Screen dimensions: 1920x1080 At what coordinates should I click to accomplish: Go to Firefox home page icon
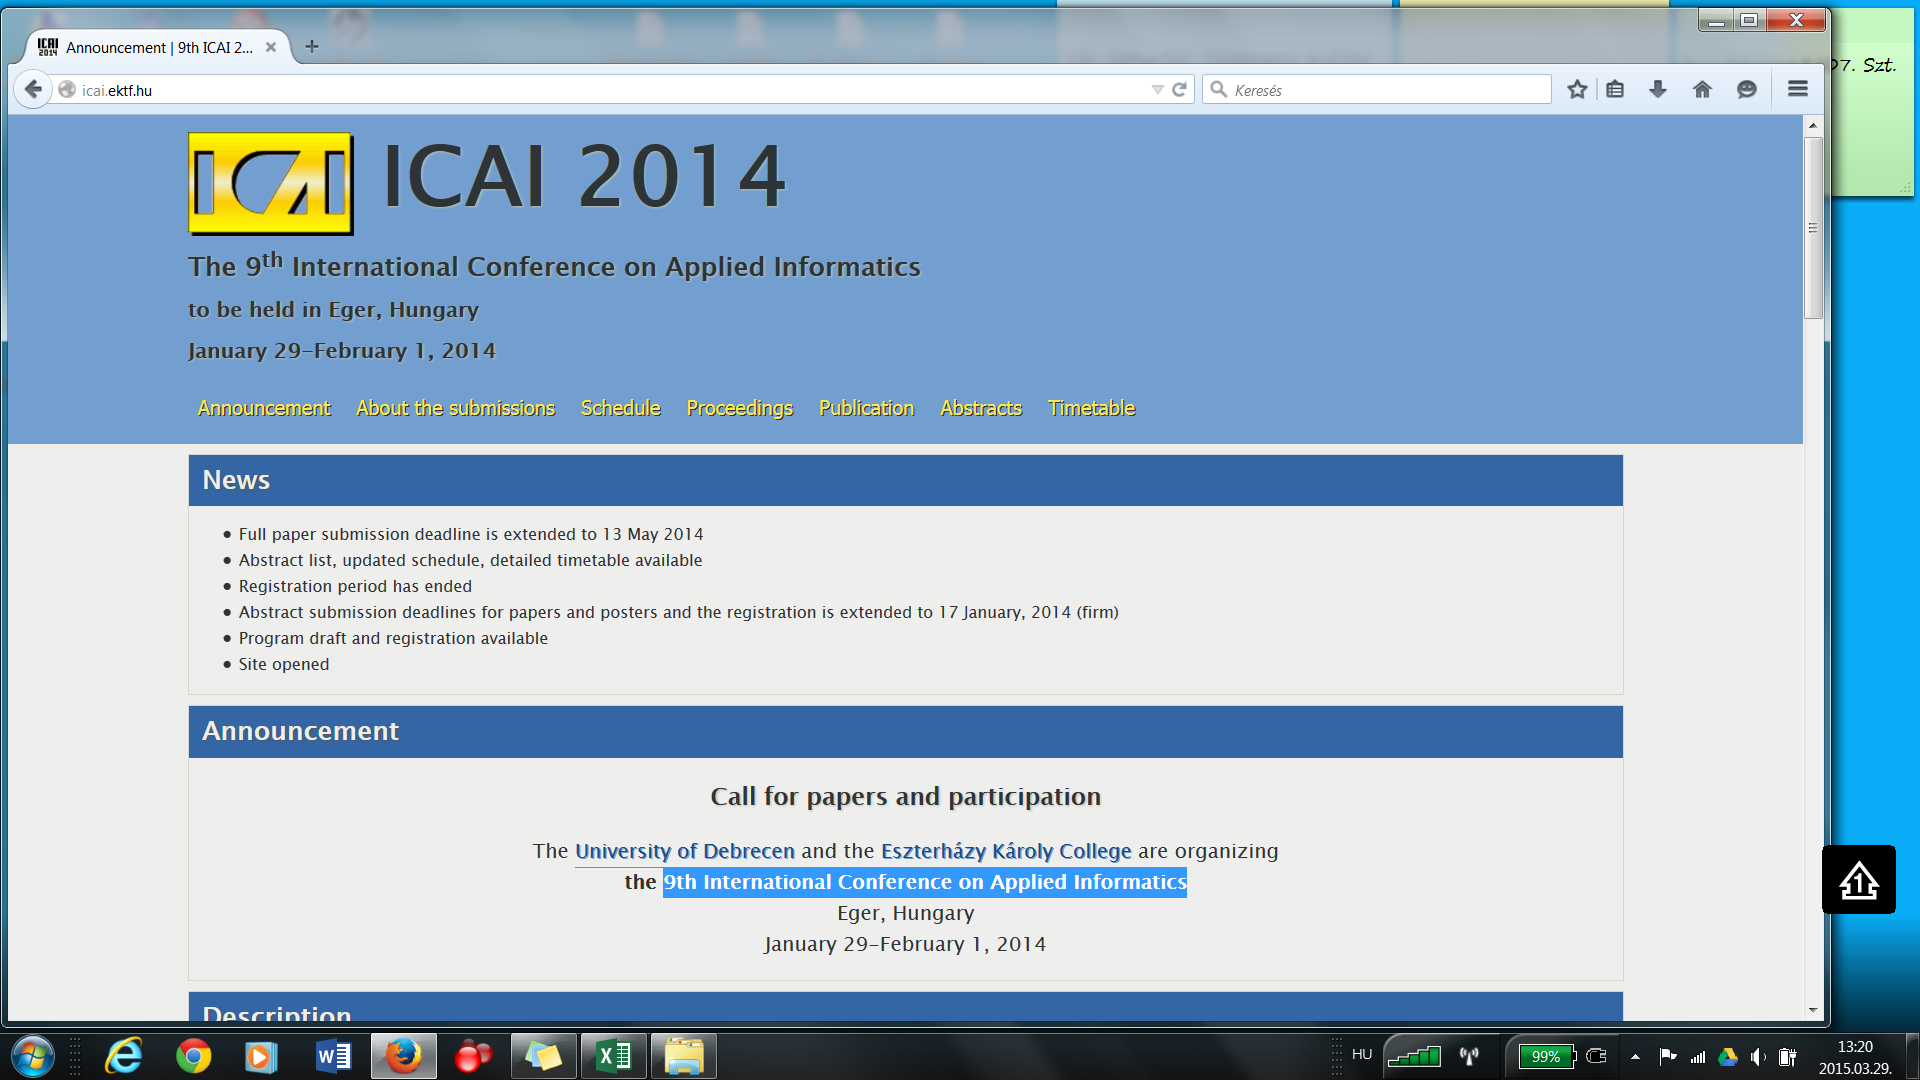pos(1702,90)
